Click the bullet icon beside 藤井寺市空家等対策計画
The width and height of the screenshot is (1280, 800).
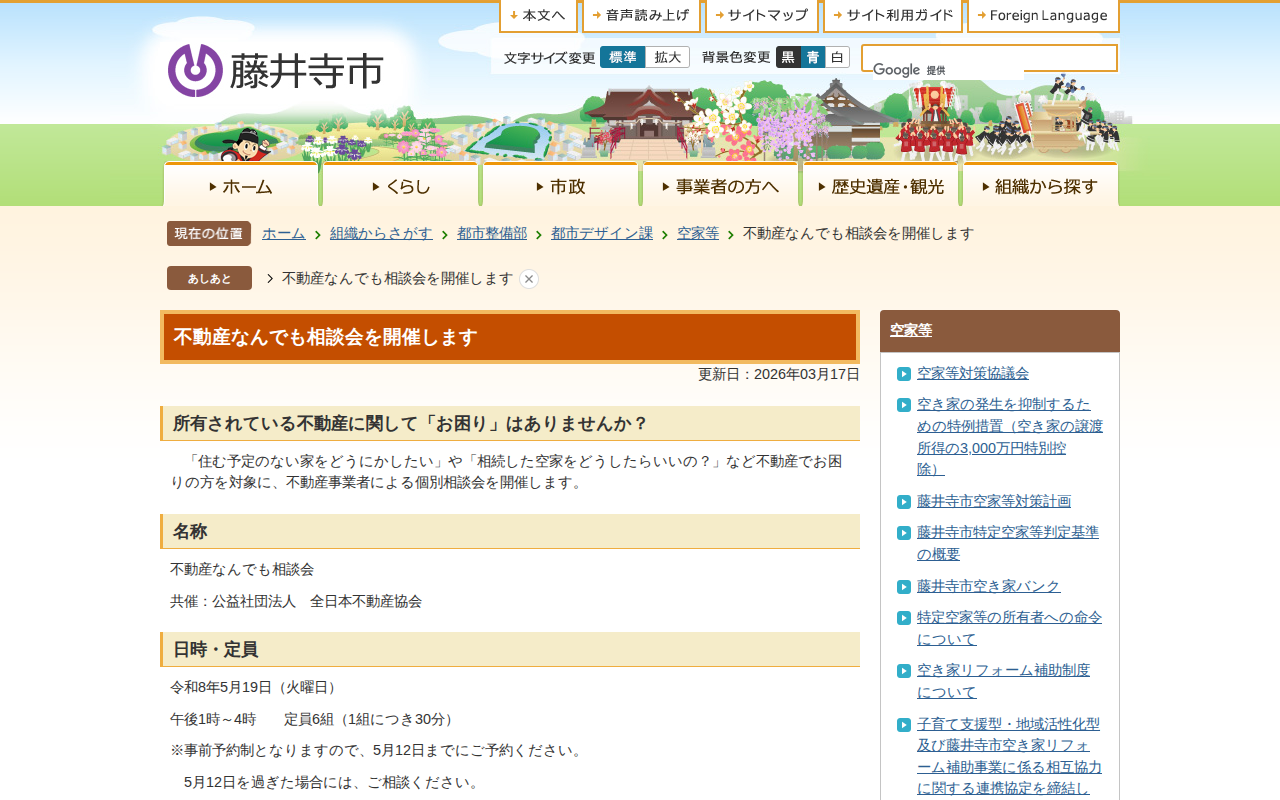tap(904, 502)
